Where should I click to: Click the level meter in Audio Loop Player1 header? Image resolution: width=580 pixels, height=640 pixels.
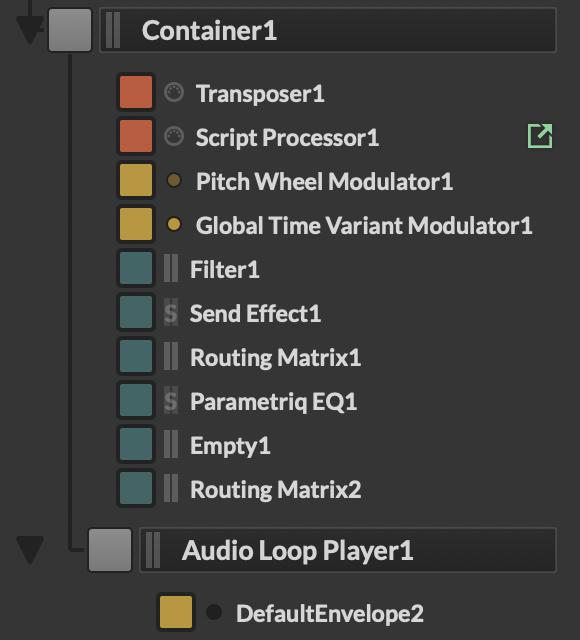pyautogui.click(x=153, y=550)
